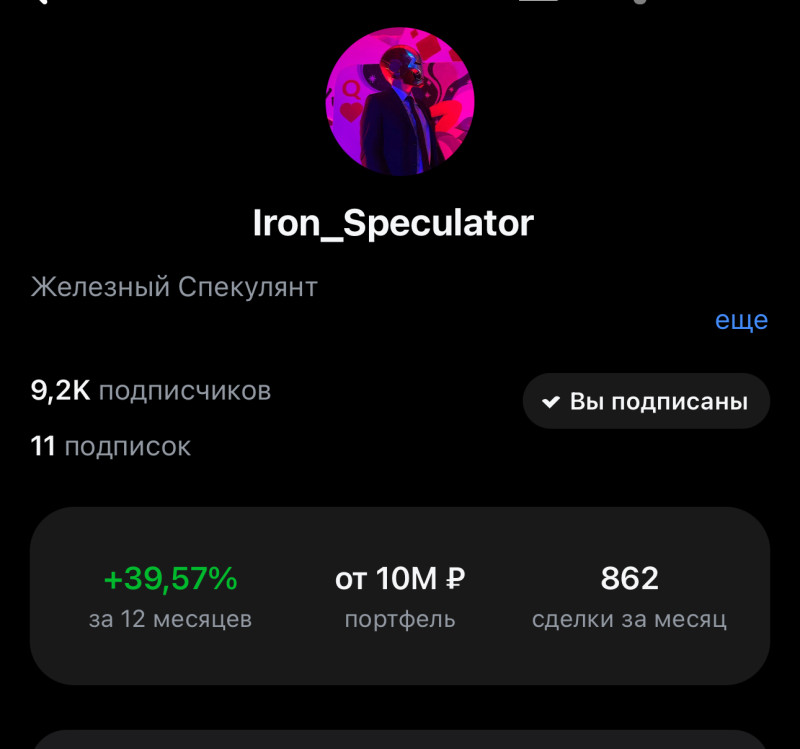
Task: Open the Iron_Speculator profile avatar
Action: click(400, 101)
